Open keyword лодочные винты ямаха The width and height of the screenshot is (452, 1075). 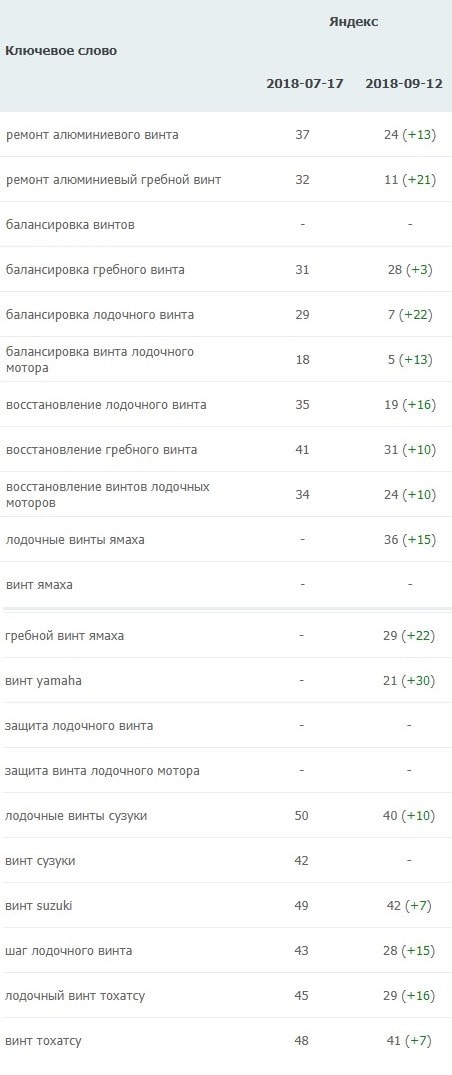coord(75,540)
